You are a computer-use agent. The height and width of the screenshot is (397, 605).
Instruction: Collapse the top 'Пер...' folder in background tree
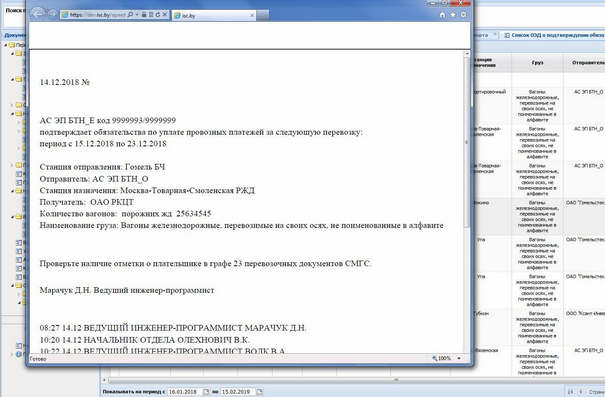[x=6, y=45]
